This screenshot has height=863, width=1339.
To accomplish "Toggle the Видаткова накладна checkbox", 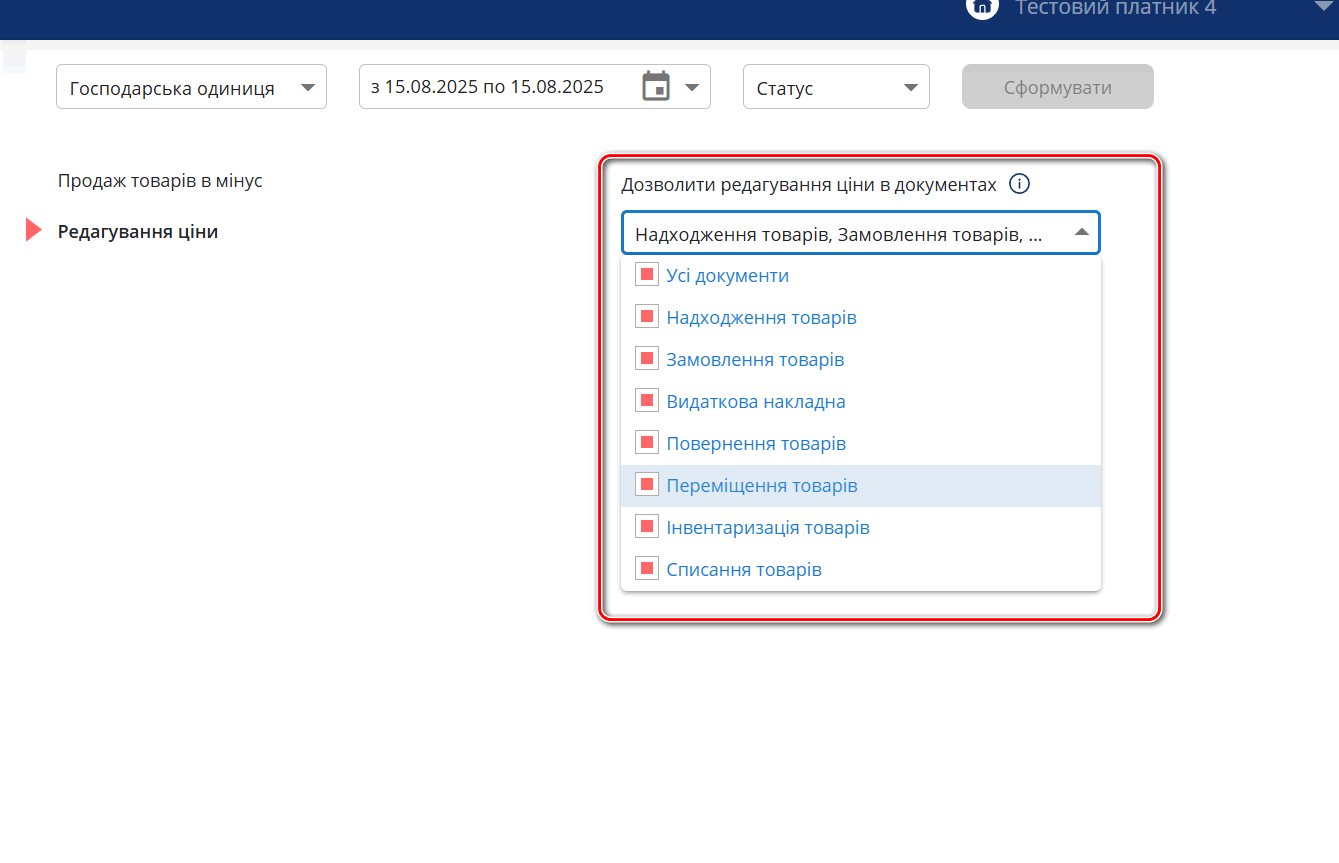I will tap(646, 401).
